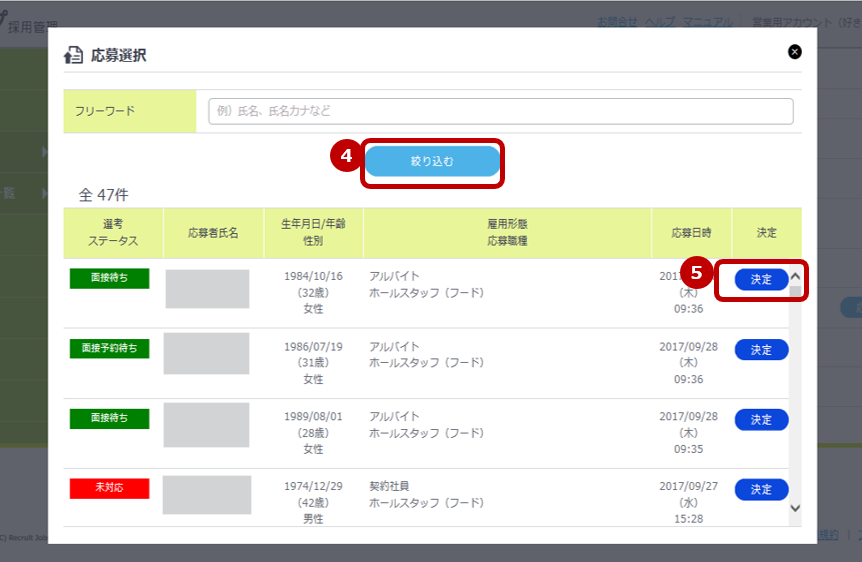Click the 応募選択 document icon in title
This screenshot has height=562, width=862.
(x=73, y=56)
